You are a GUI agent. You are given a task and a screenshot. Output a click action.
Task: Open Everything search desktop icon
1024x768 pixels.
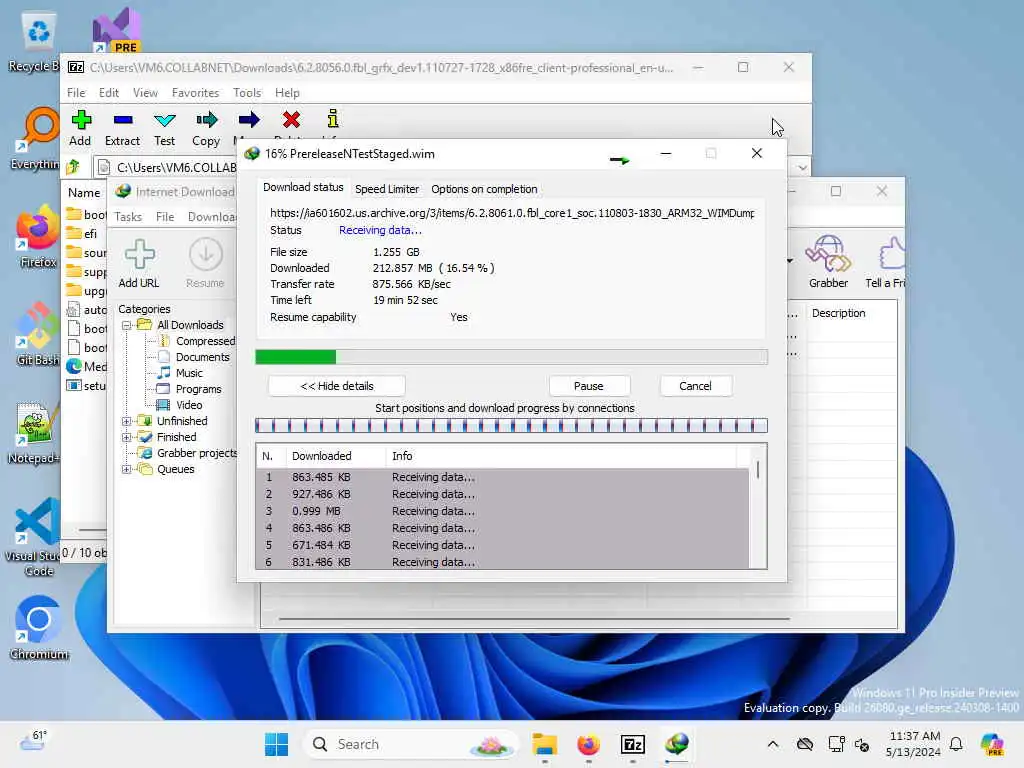click(37, 138)
